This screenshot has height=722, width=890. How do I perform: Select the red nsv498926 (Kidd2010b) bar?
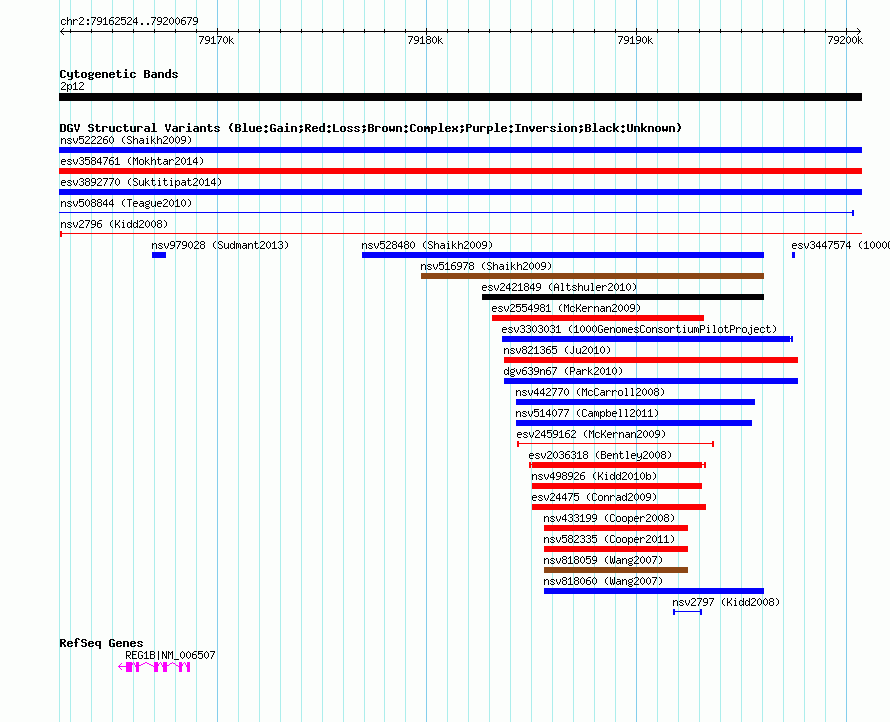tap(617, 486)
